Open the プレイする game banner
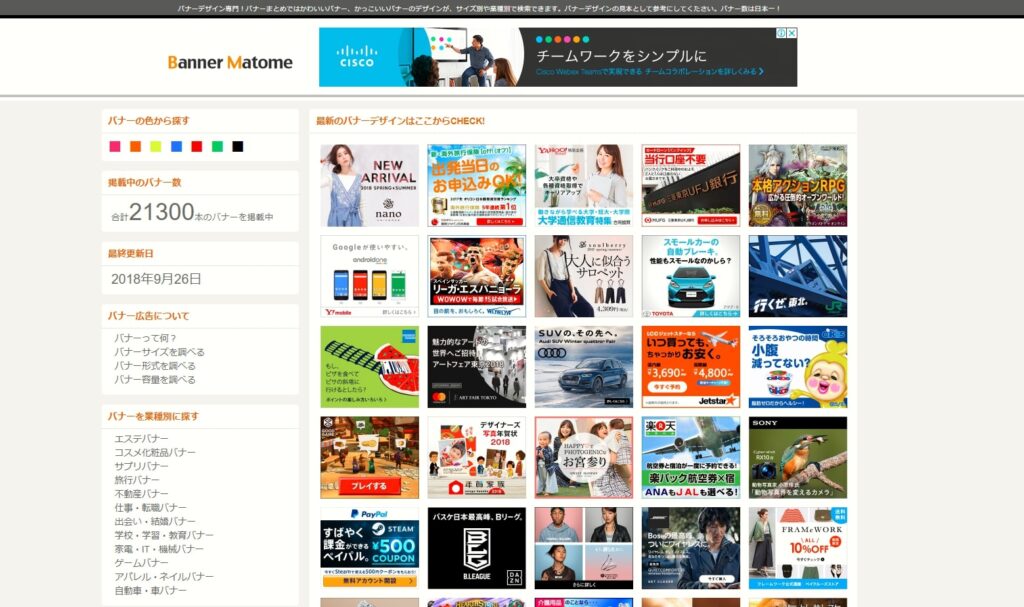1024x607 pixels. coord(370,457)
